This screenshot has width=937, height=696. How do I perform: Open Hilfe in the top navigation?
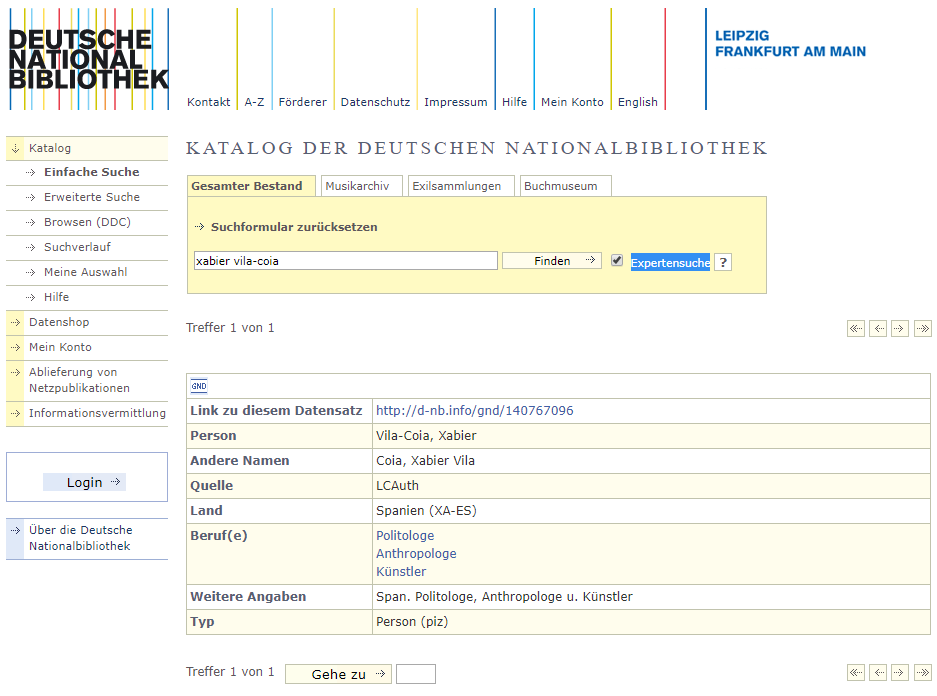515,102
